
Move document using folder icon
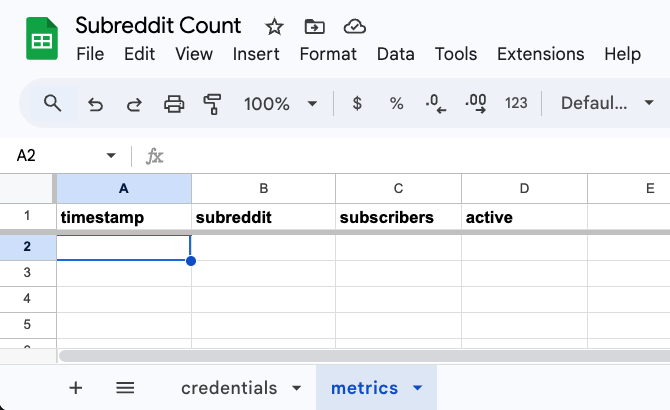(x=314, y=26)
